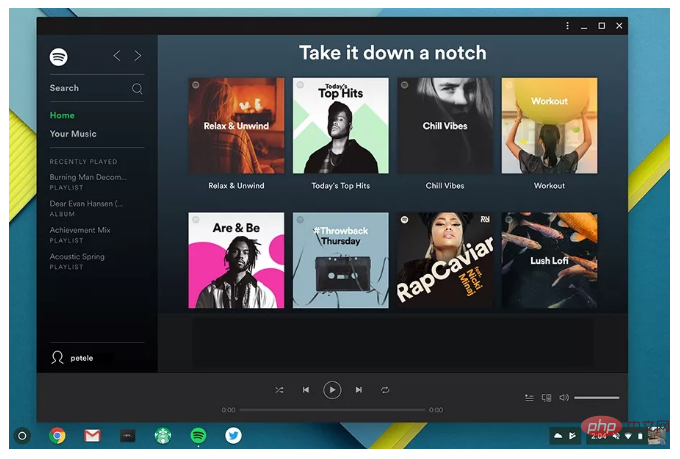This screenshot has width=680, height=459.
Task: Open the #Throwback Thursday playlist cover
Action: [x=340, y=260]
